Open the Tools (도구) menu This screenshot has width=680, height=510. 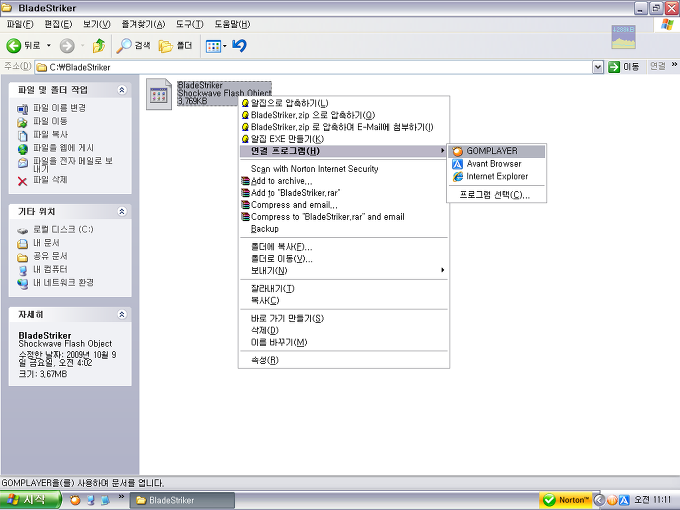190,24
